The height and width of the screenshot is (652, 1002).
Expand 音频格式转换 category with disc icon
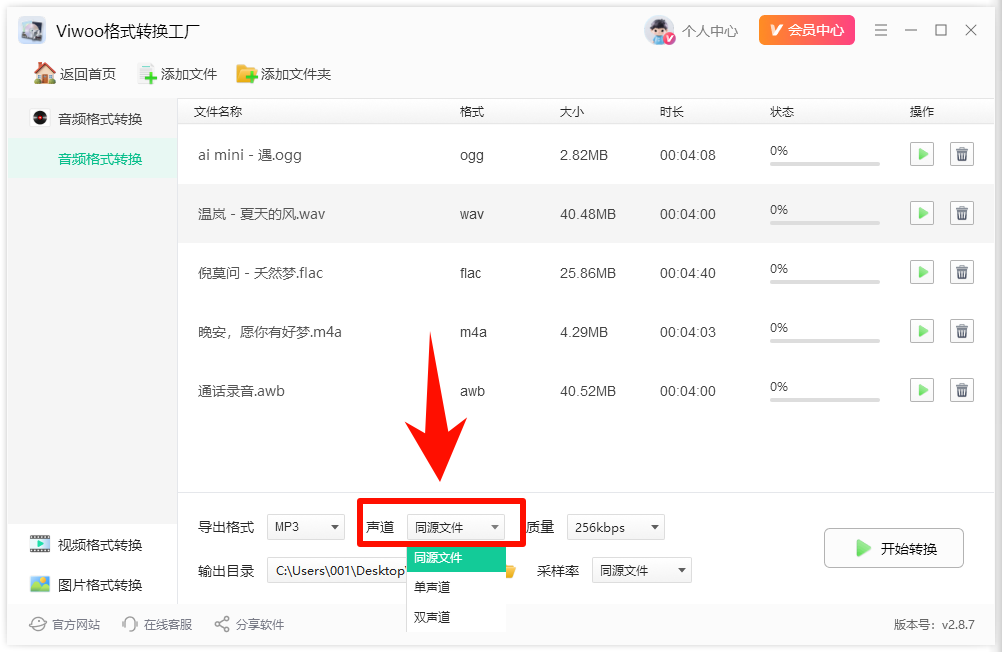(x=92, y=118)
